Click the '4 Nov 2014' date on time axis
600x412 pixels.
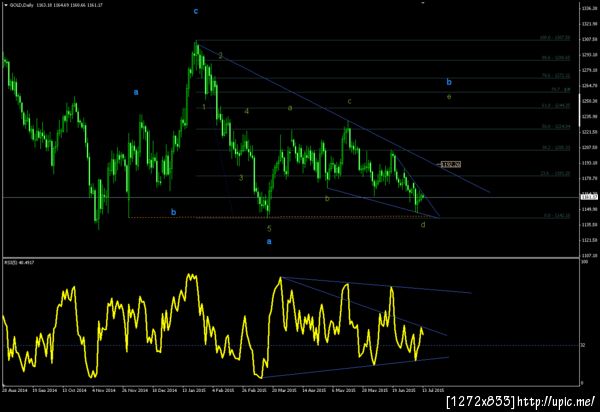coord(104,391)
